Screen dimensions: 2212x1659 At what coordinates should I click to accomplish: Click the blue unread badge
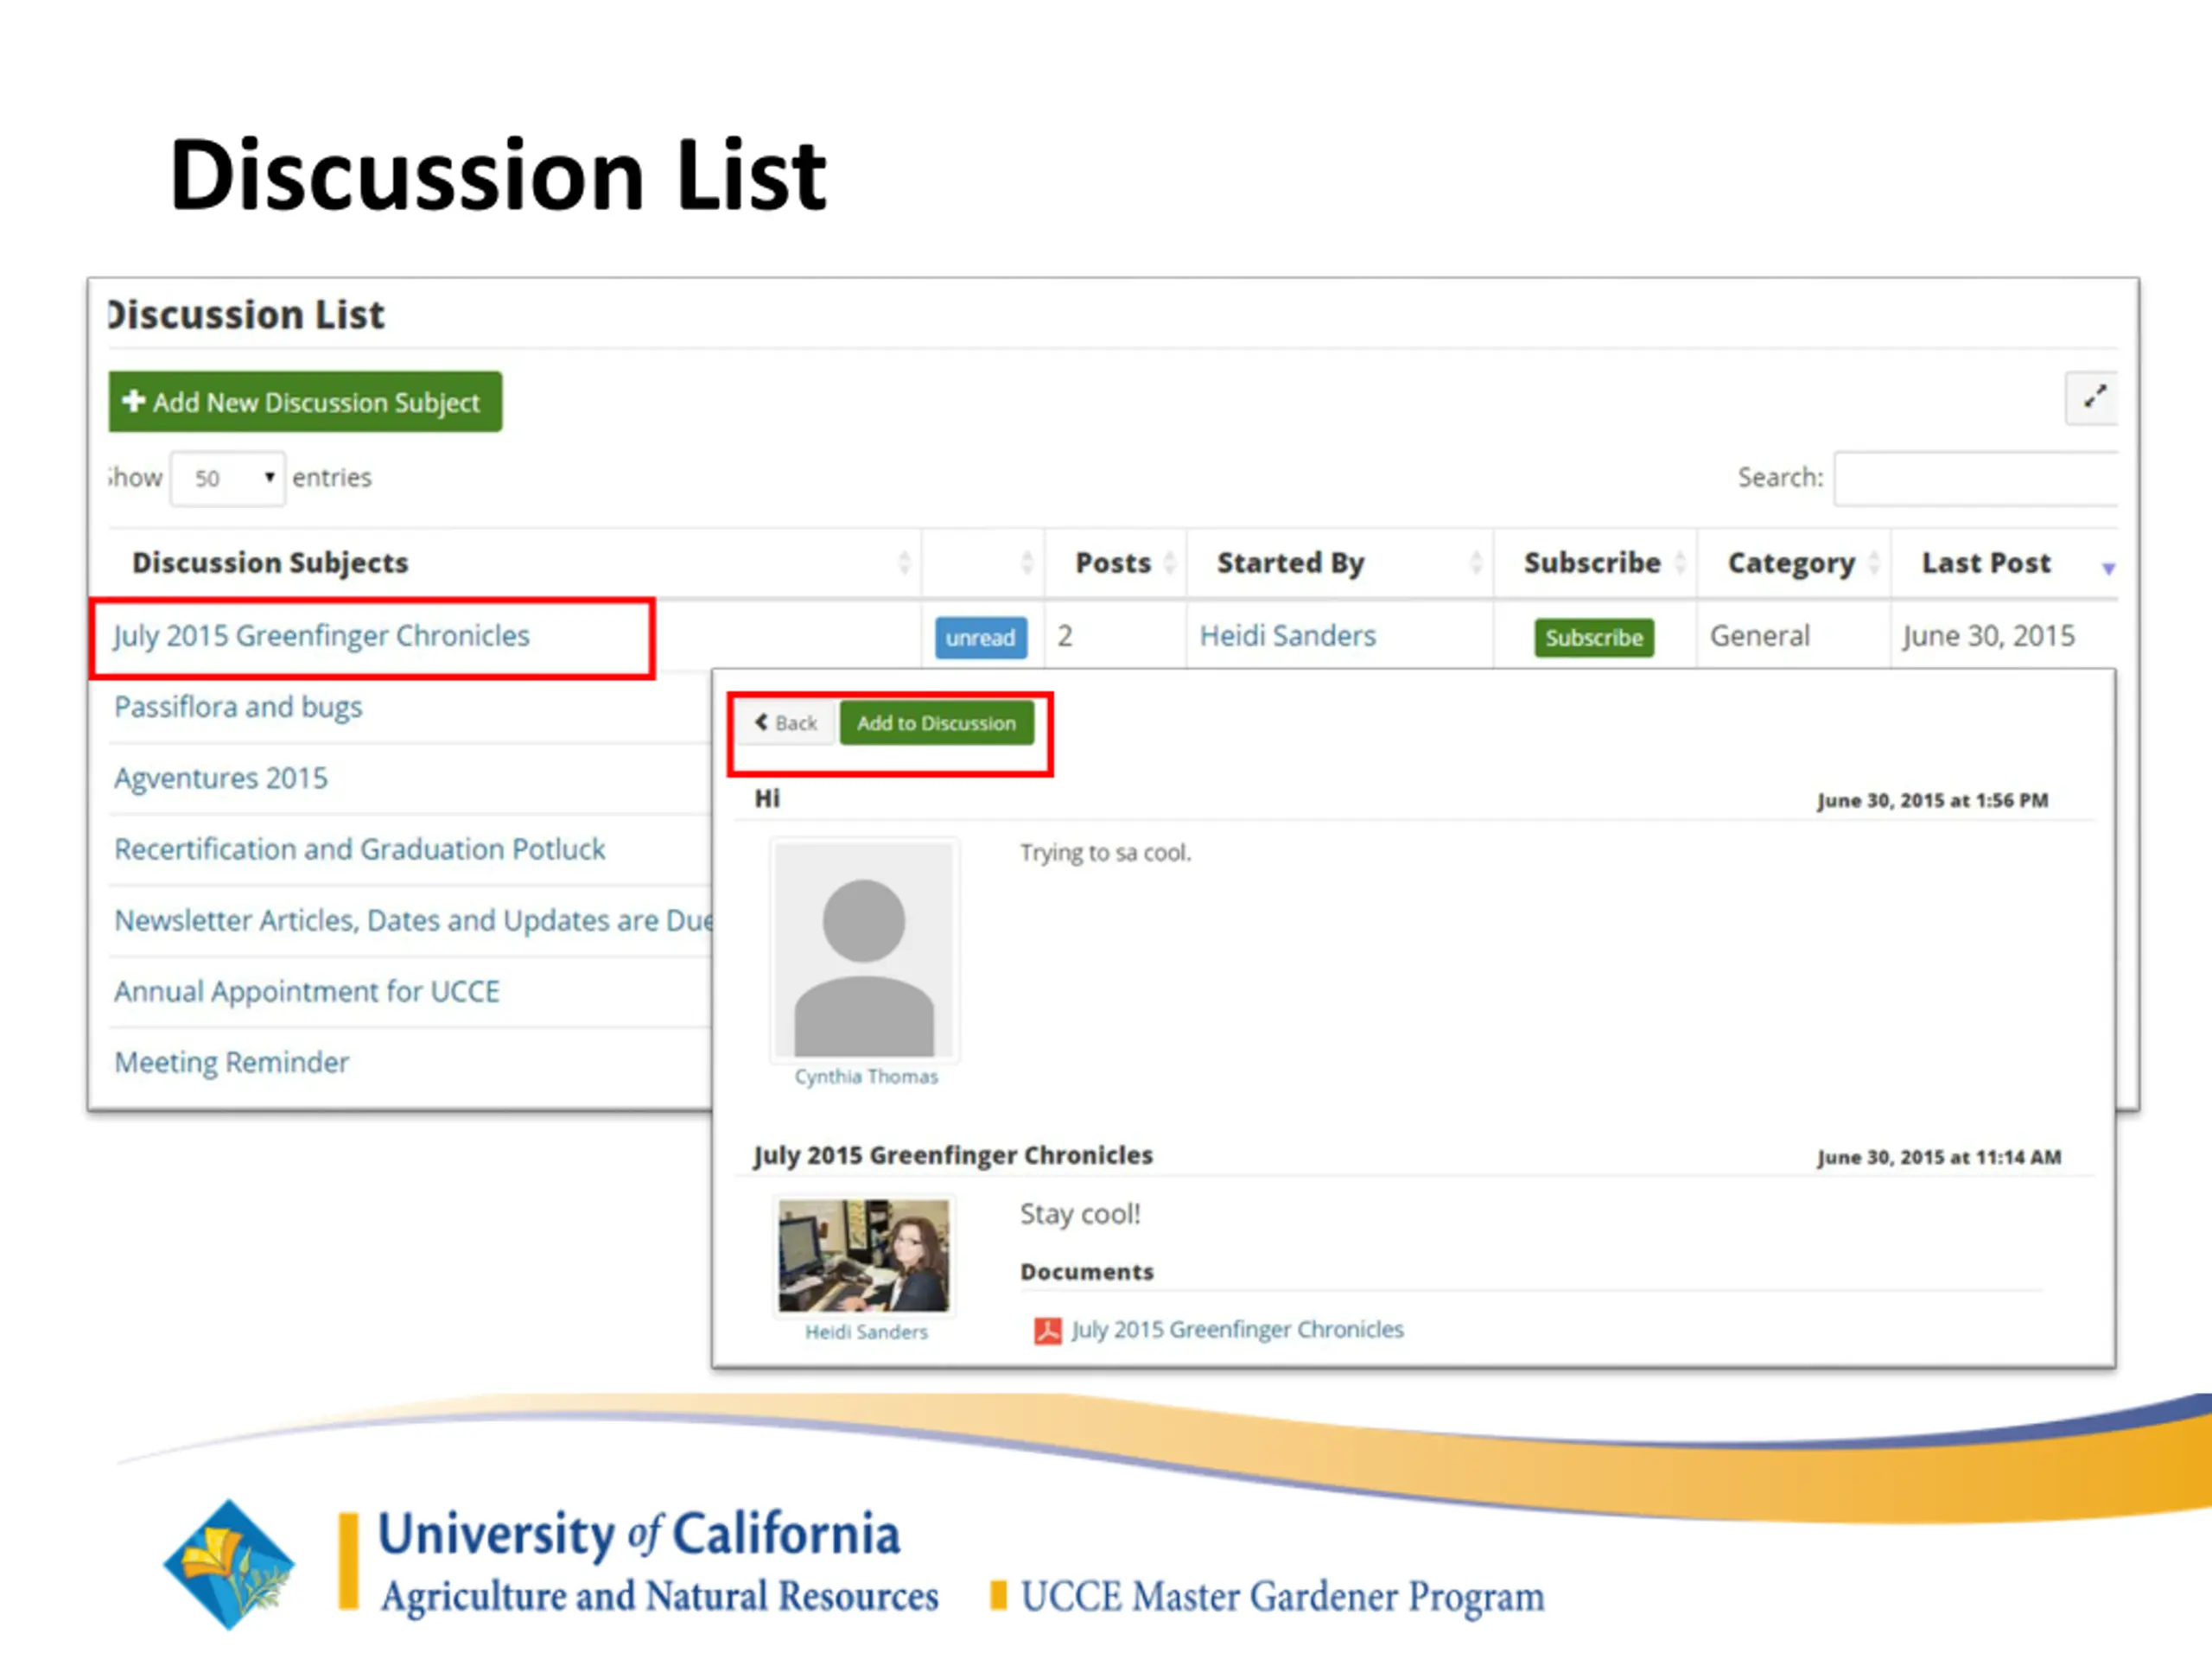[x=980, y=637]
